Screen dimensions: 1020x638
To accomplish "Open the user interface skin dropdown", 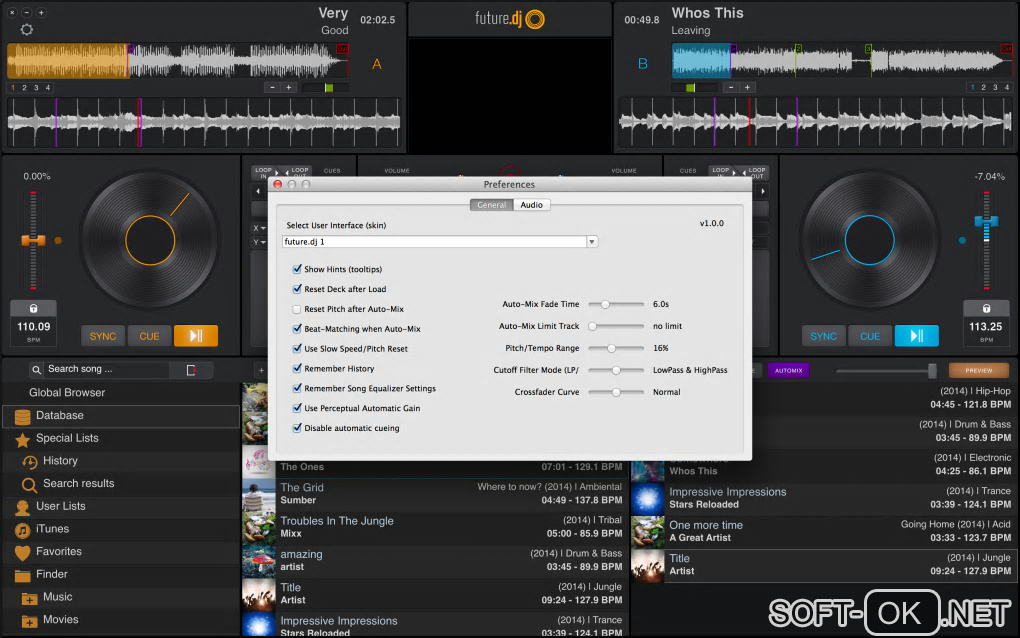I will pos(592,242).
